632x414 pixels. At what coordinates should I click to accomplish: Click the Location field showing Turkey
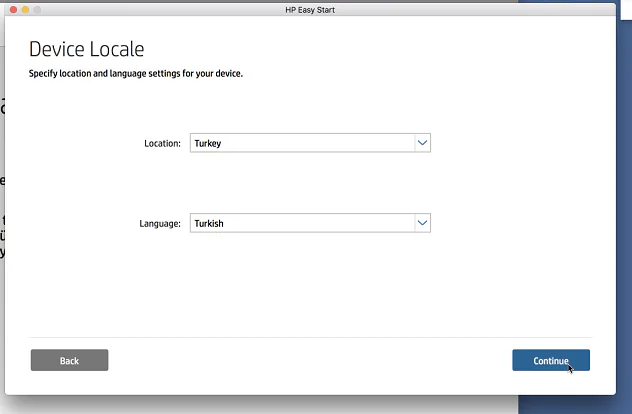pyautogui.click(x=301, y=143)
